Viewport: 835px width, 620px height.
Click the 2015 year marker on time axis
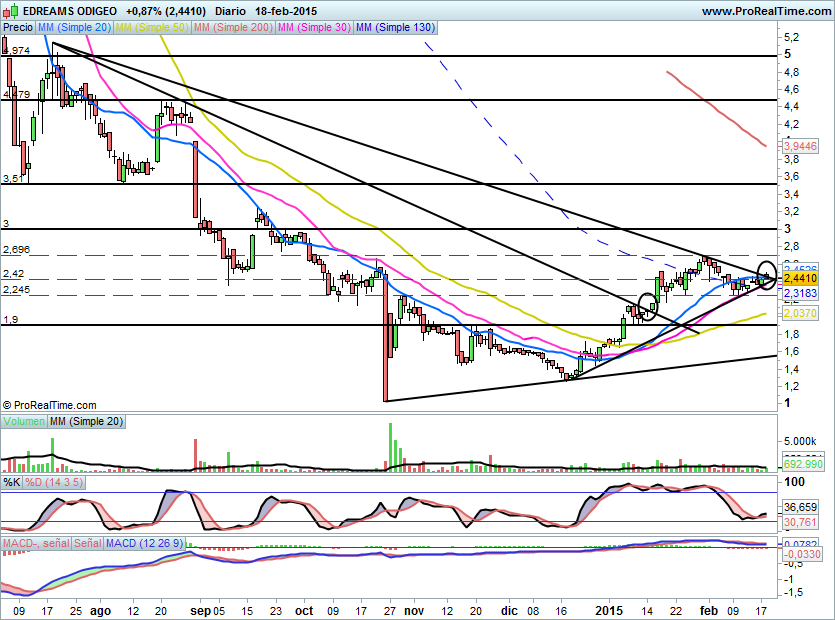pos(609,611)
